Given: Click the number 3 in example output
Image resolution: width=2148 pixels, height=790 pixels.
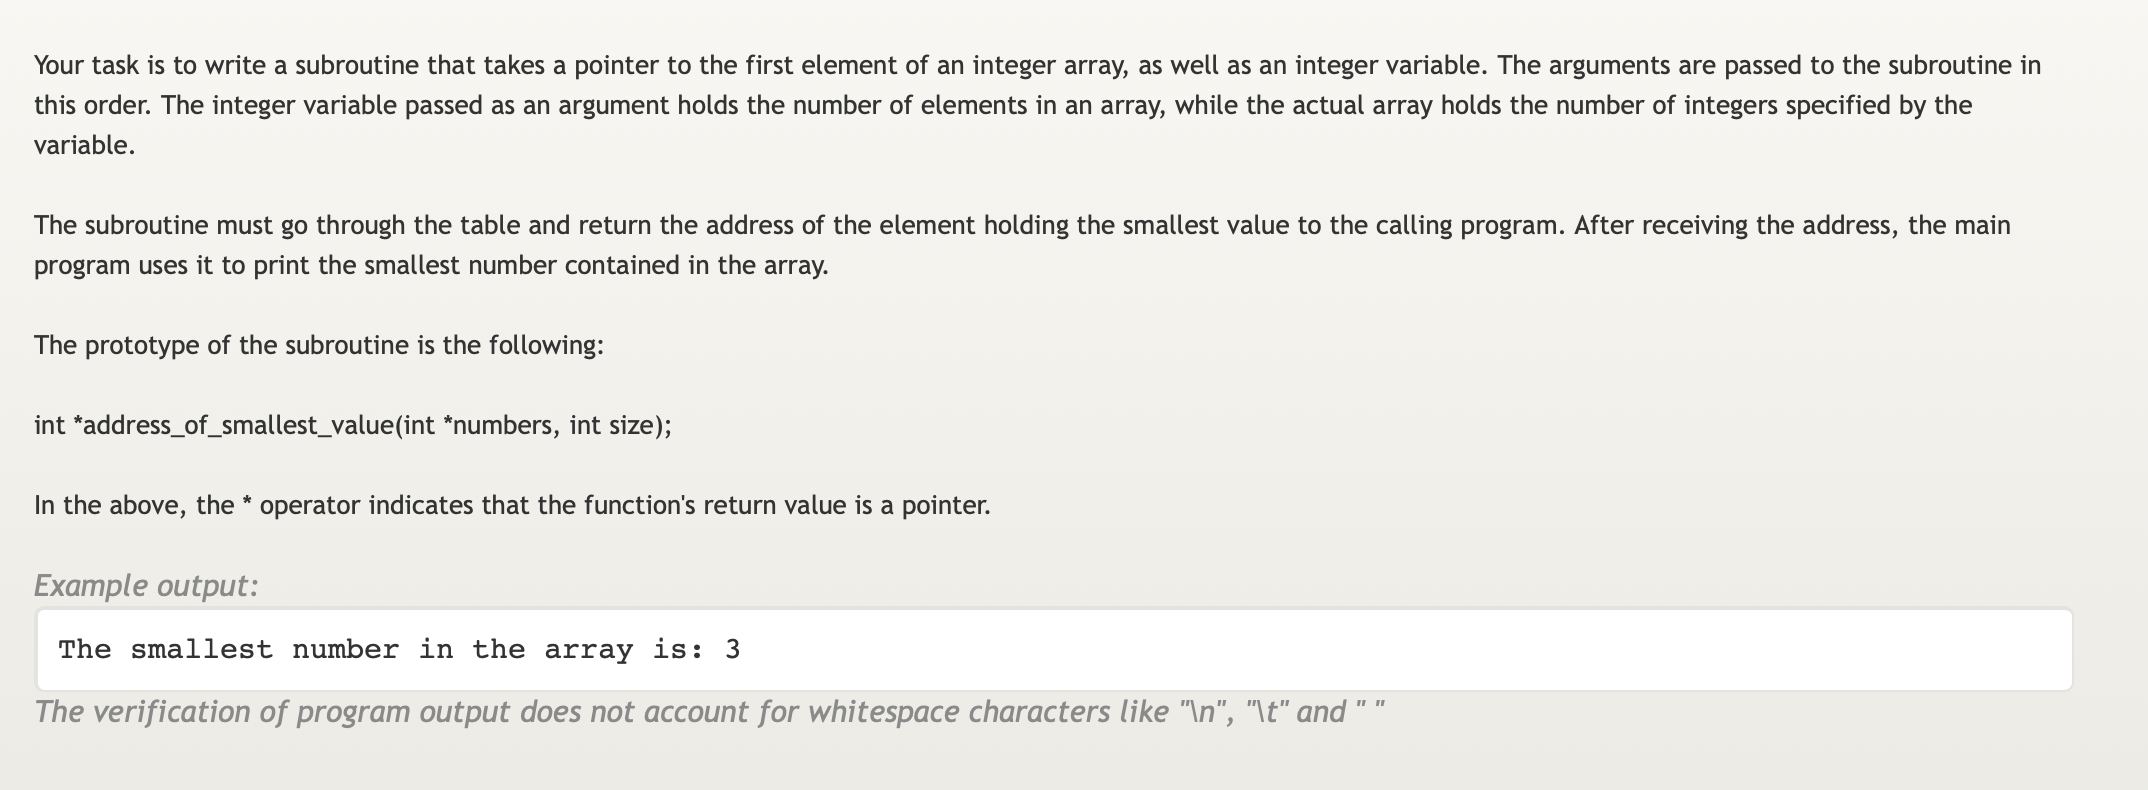Looking at the screenshot, I should (733, 650).
